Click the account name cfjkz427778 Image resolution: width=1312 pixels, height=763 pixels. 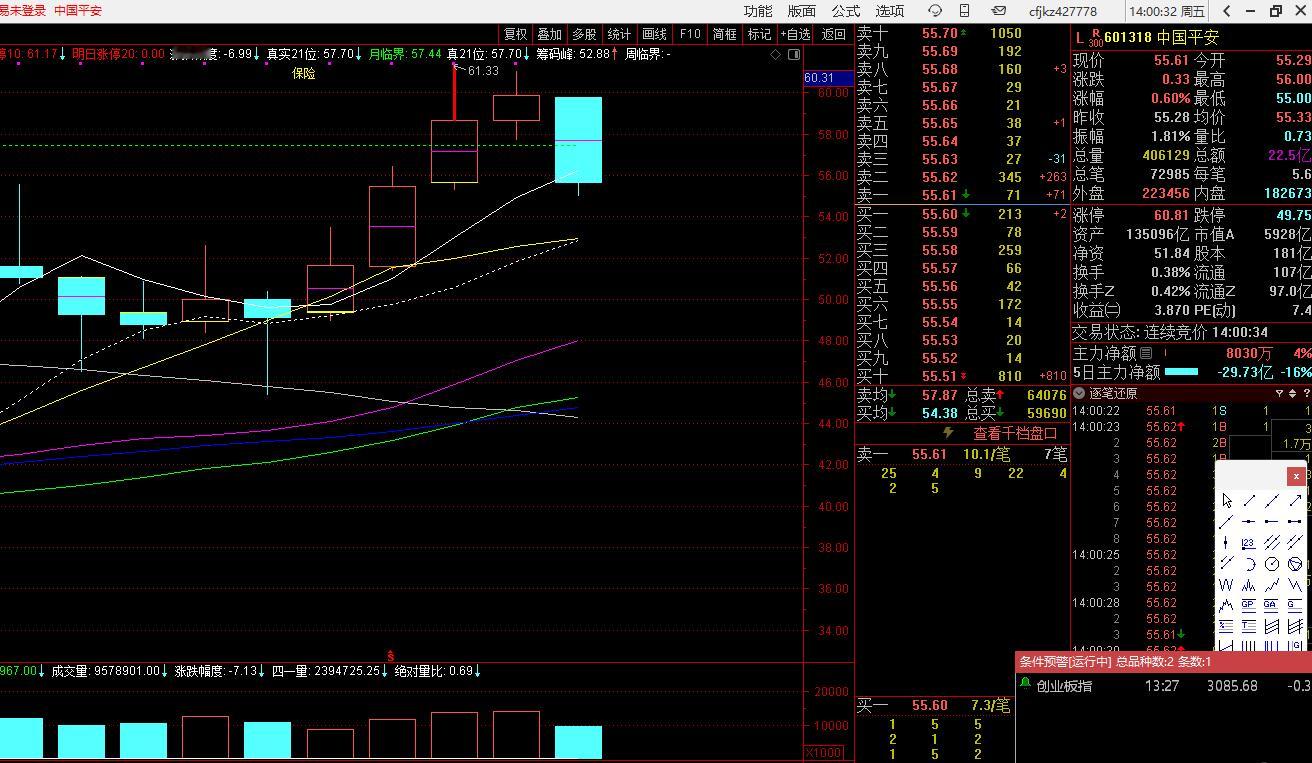tap(1063, 11)
